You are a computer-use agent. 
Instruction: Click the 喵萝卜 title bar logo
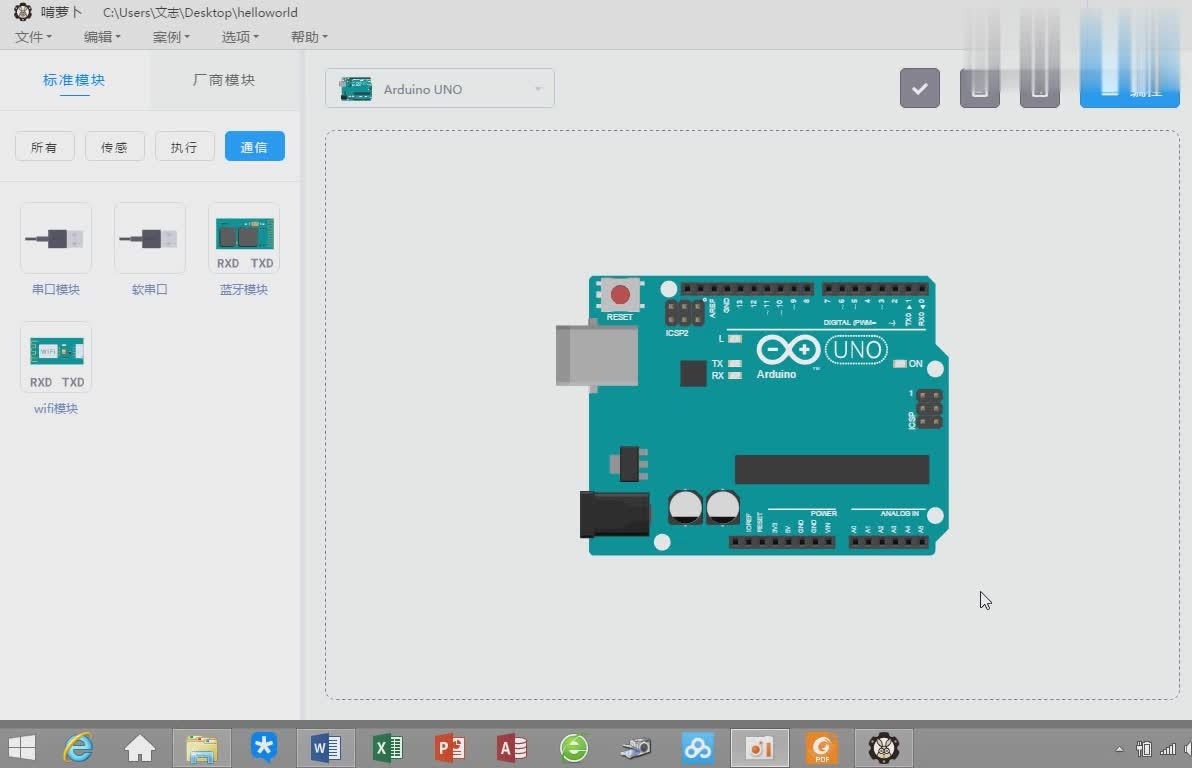coord(23,11)
